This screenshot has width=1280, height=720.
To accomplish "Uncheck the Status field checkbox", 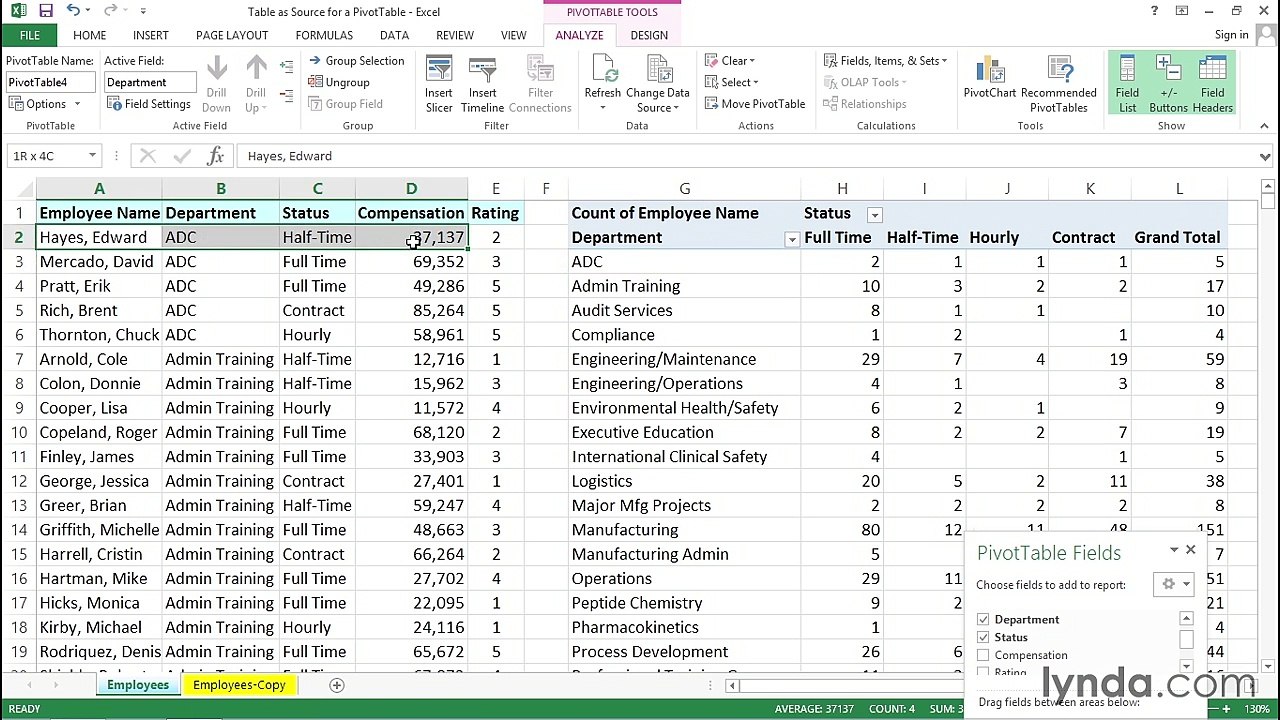I will (x=983, y=638).
